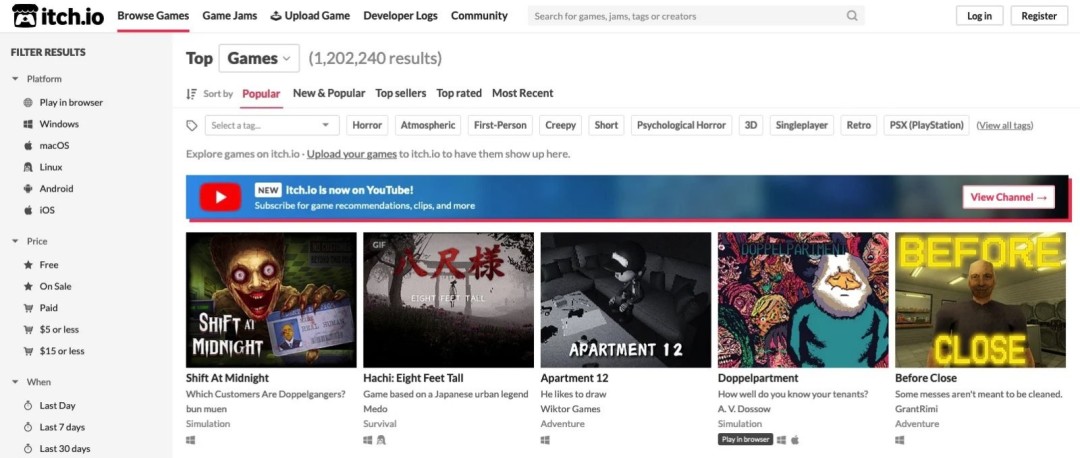Follow the View all tags link

point(1004,125)
